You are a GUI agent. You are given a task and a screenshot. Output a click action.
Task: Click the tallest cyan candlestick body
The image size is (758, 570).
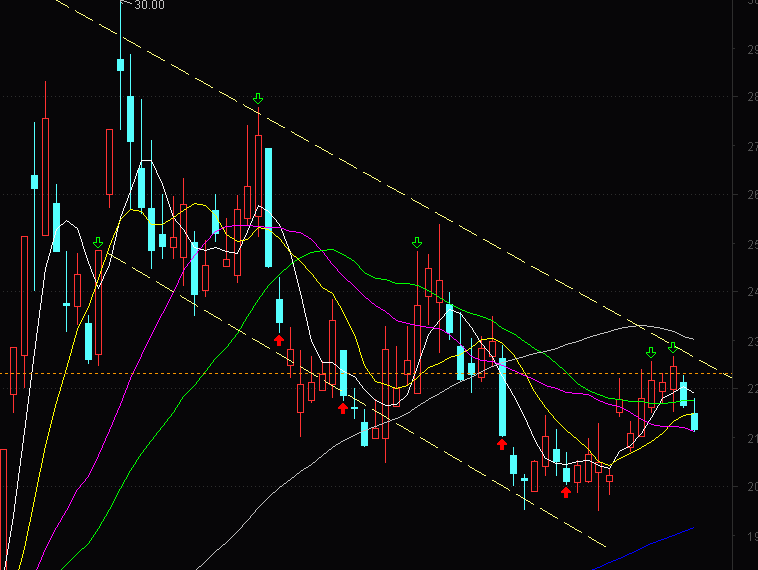point(268,207)
